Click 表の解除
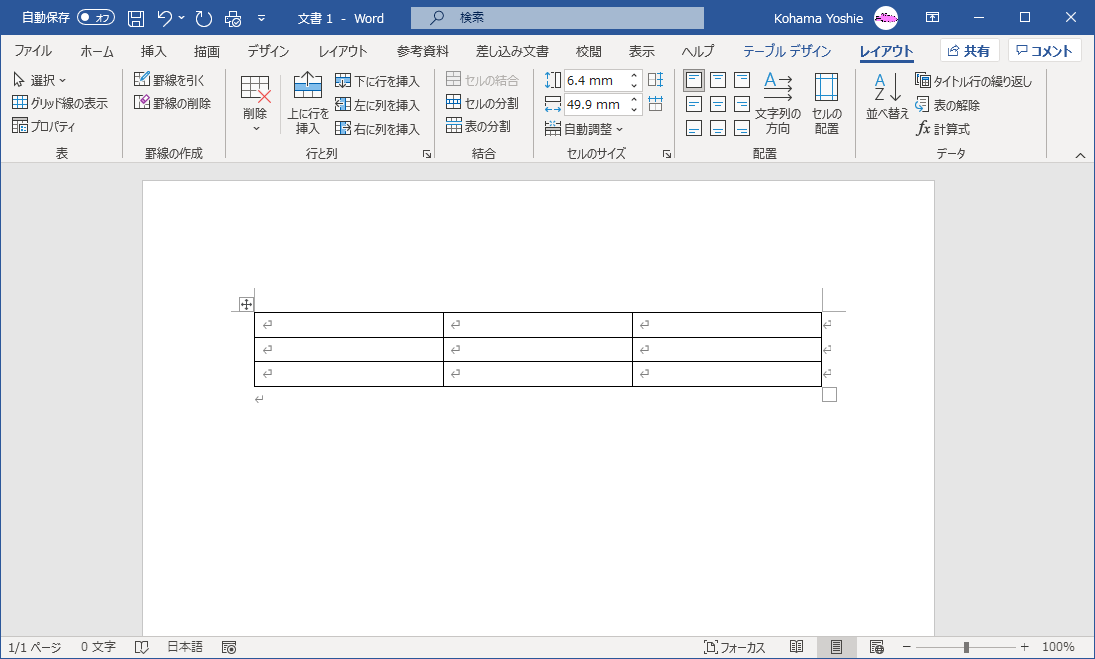This screenshot has height=659, width=1095. point(948,105)
